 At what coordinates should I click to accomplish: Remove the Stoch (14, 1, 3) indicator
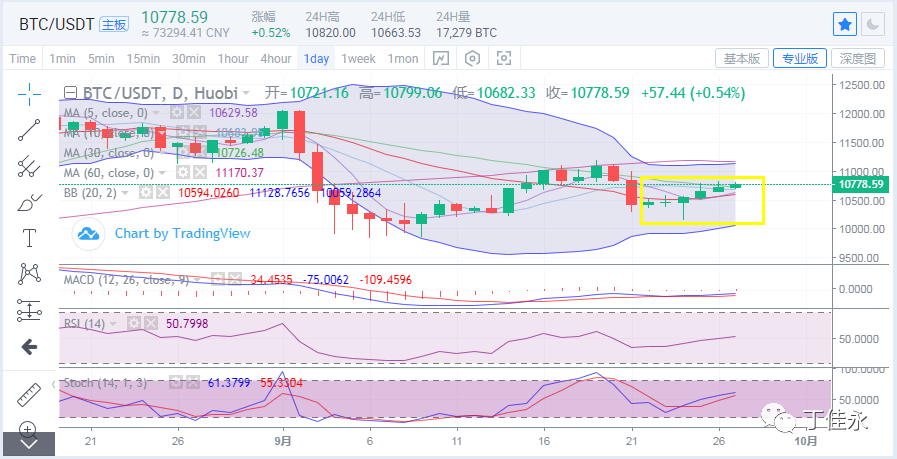pos(193,382)
